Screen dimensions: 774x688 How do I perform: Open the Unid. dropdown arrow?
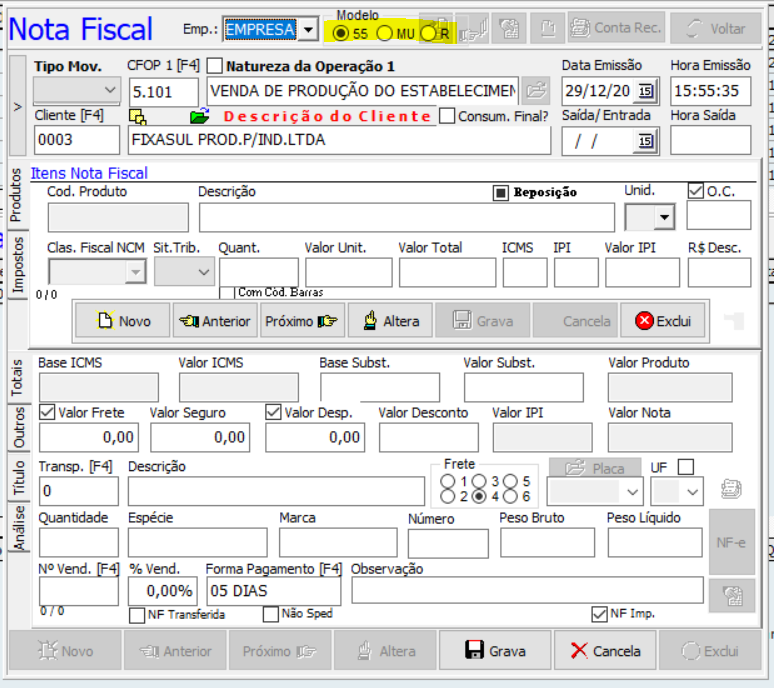click(663, 217)
